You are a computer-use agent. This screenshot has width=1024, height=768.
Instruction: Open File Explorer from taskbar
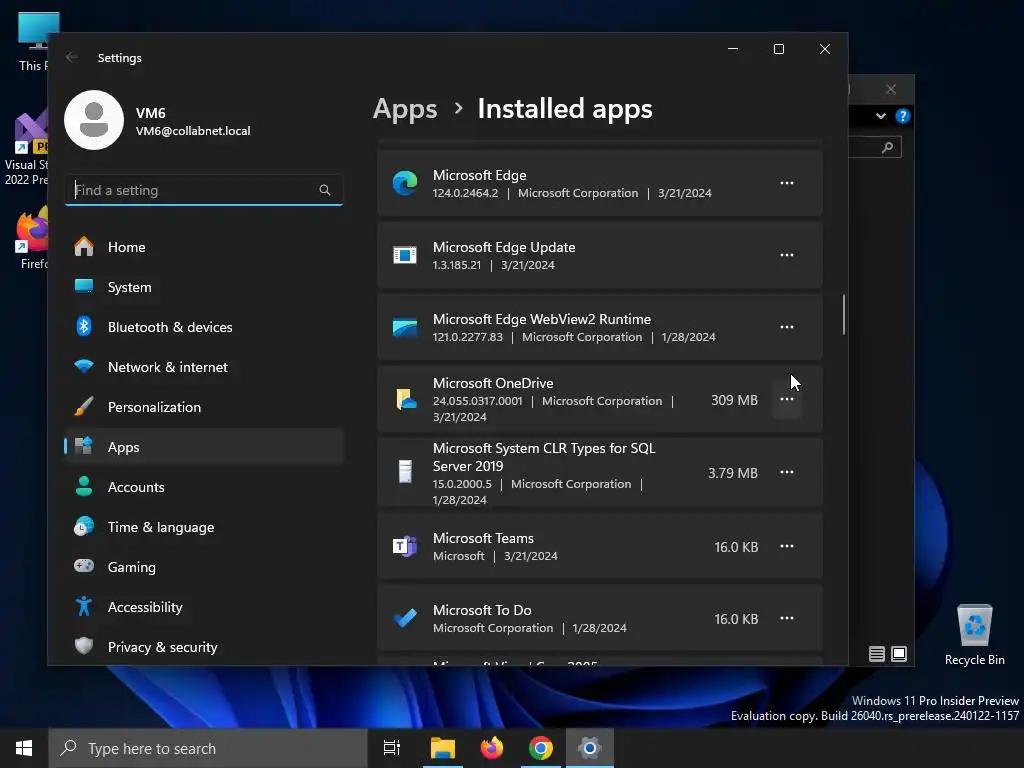443,748
